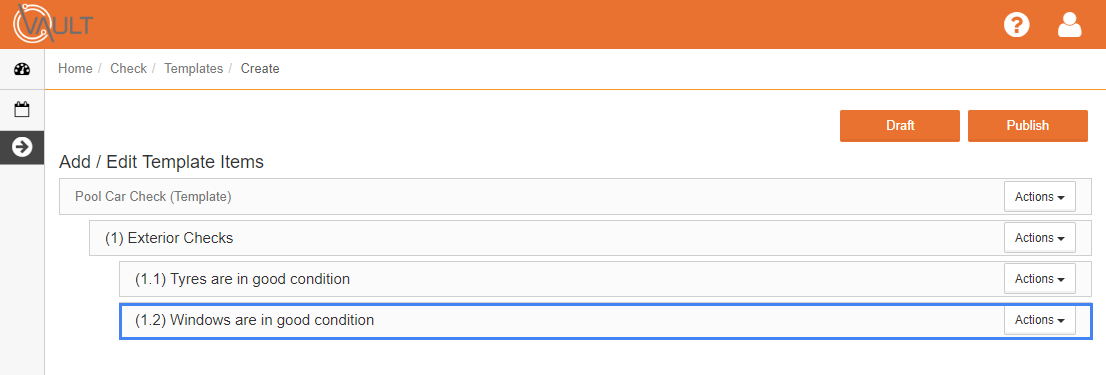Go to Home breadcrumb link
This screenshot has width=1106, height=375.
pos(75,68)
